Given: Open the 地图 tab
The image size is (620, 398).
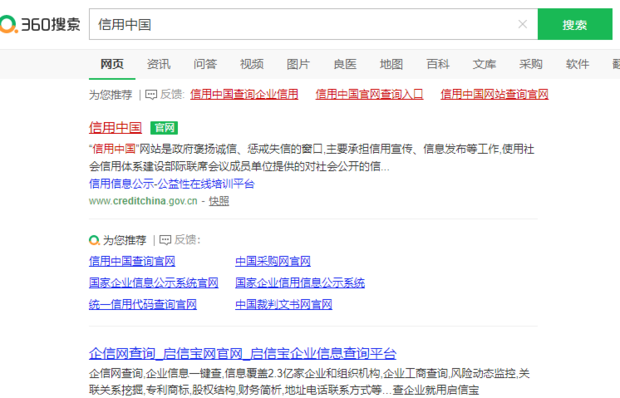Looking at the screenshot, I should click(391, 64).
